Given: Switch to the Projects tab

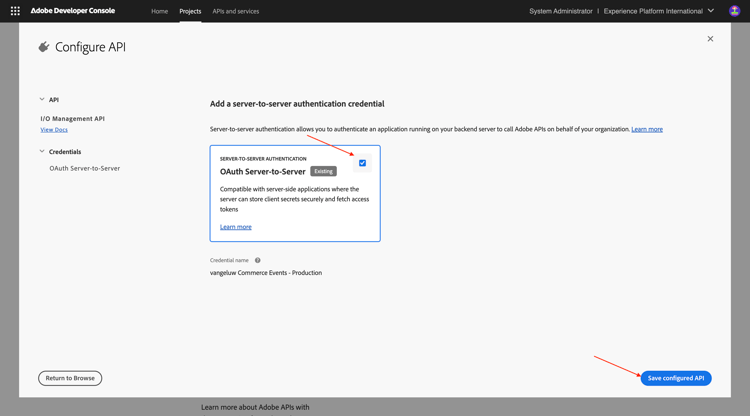Looking at the screenshot, I should [x=190, y=11].
